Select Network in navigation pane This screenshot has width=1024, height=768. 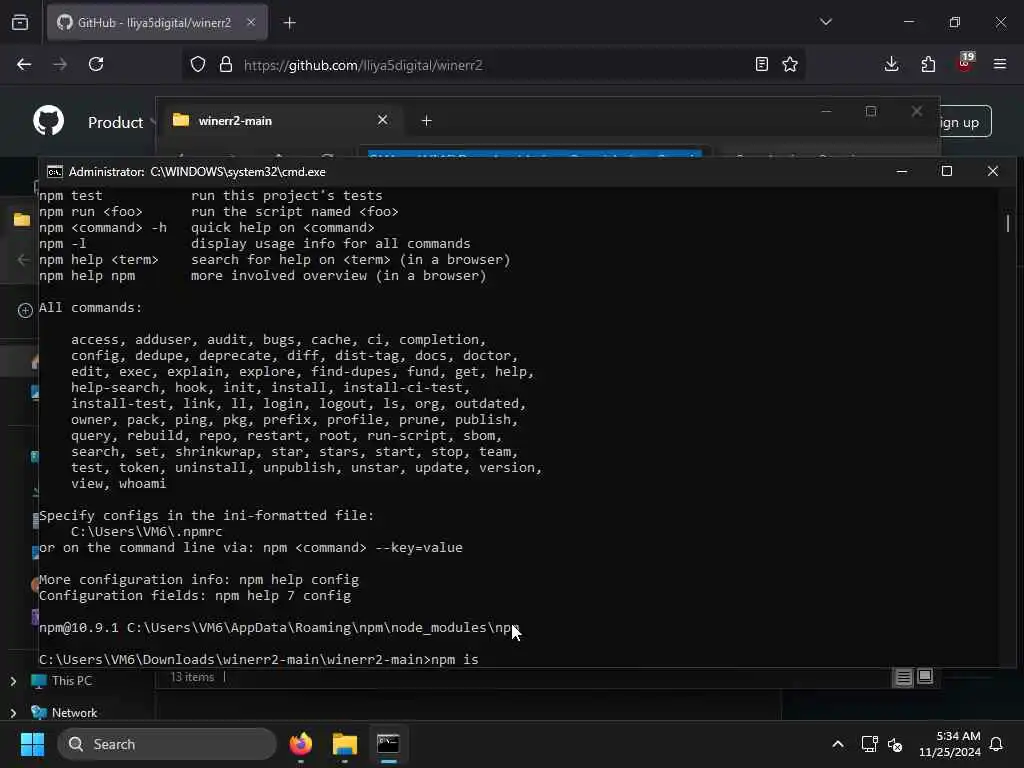65,713
